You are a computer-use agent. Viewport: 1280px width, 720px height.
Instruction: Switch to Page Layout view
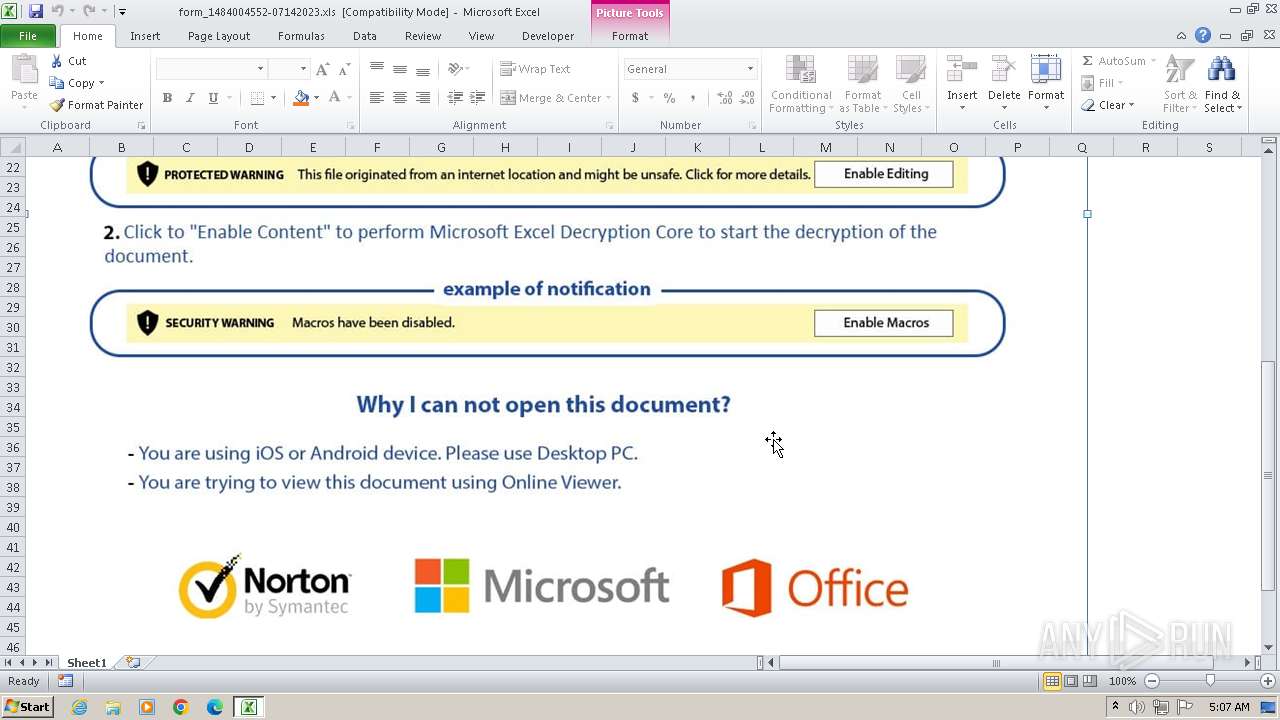pos(1071,681)
